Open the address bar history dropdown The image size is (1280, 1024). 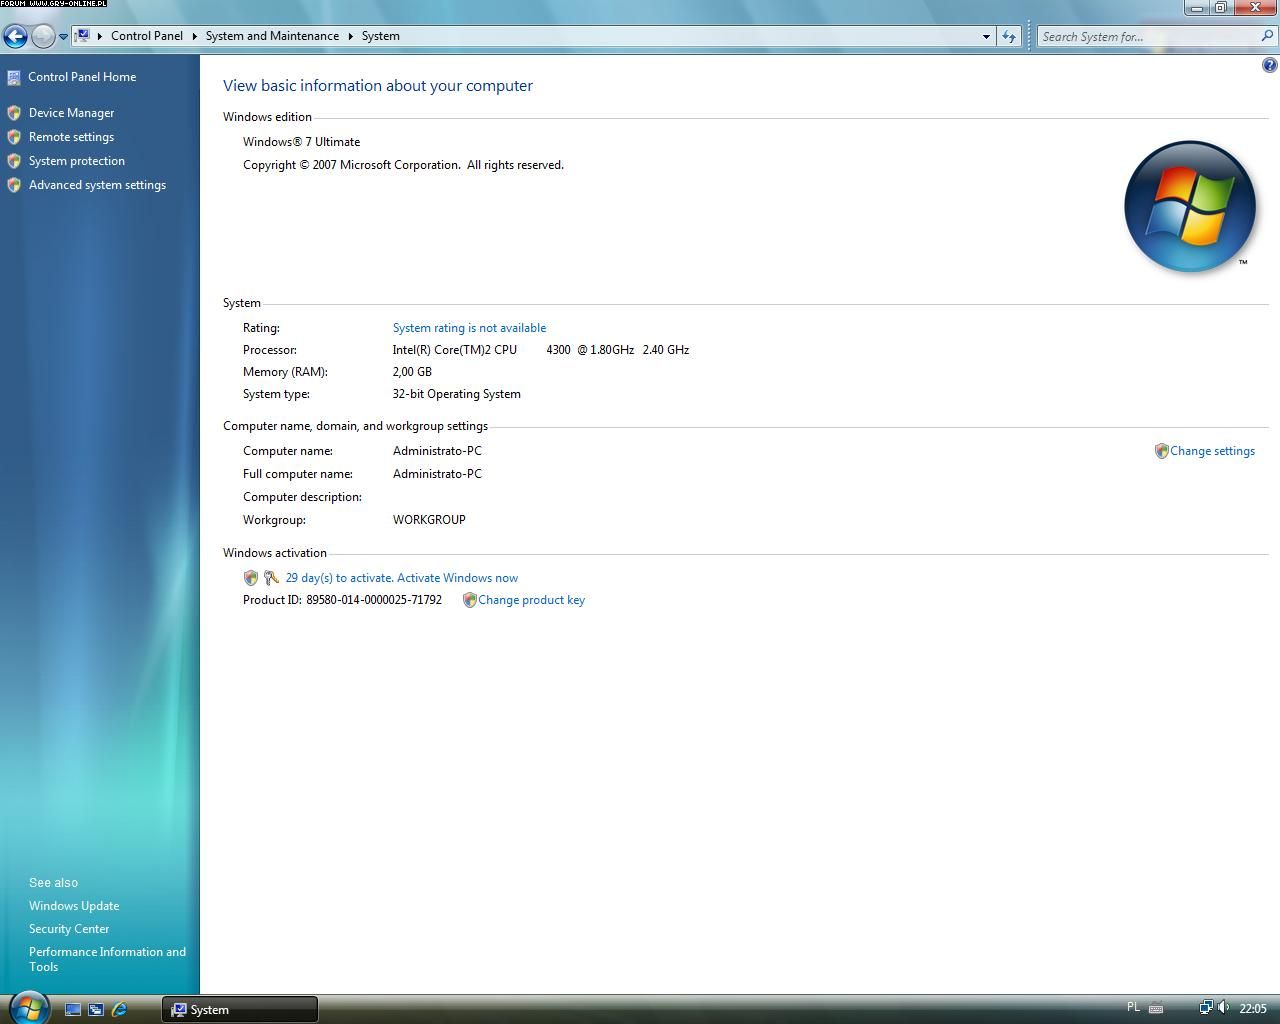[x=986, y=37]
